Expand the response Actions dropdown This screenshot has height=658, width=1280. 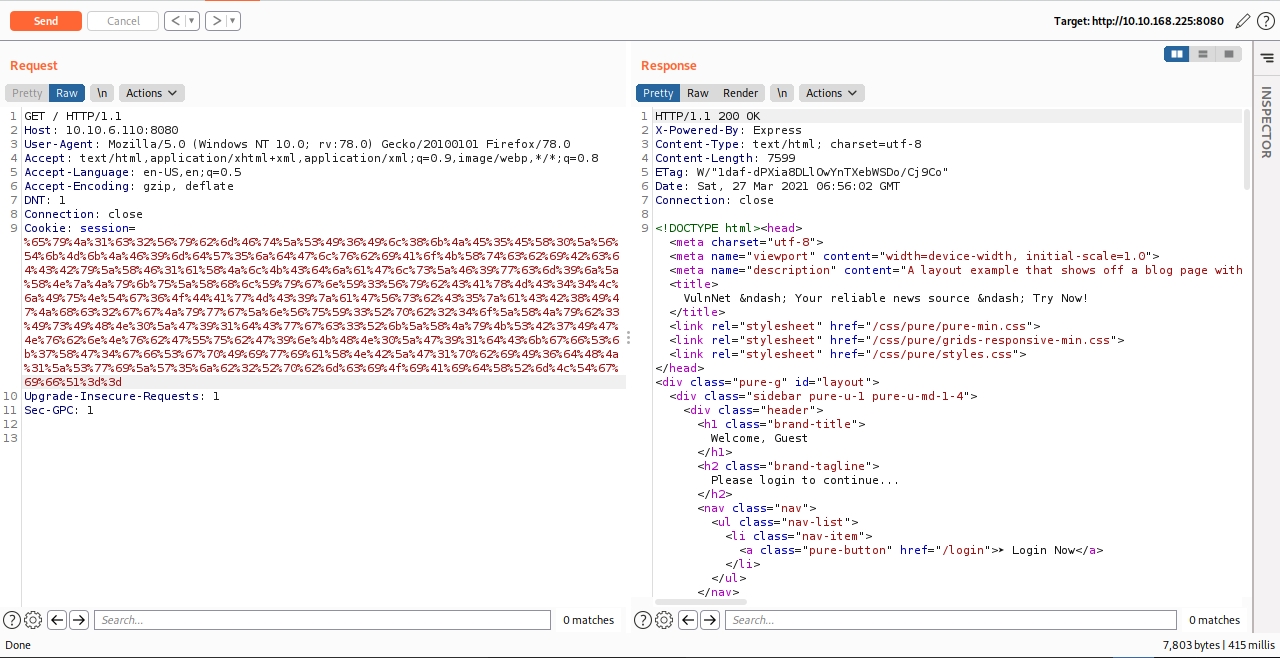[x=831, y=93]
